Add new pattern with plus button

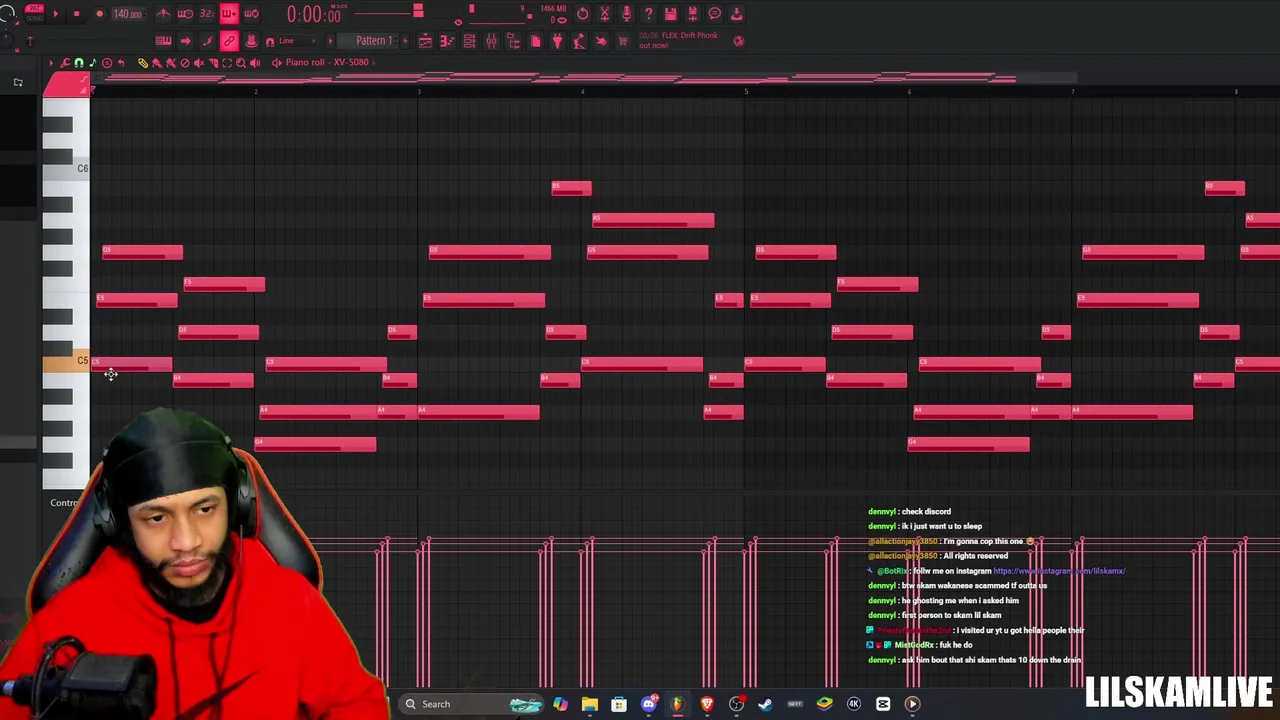[405, 41]
